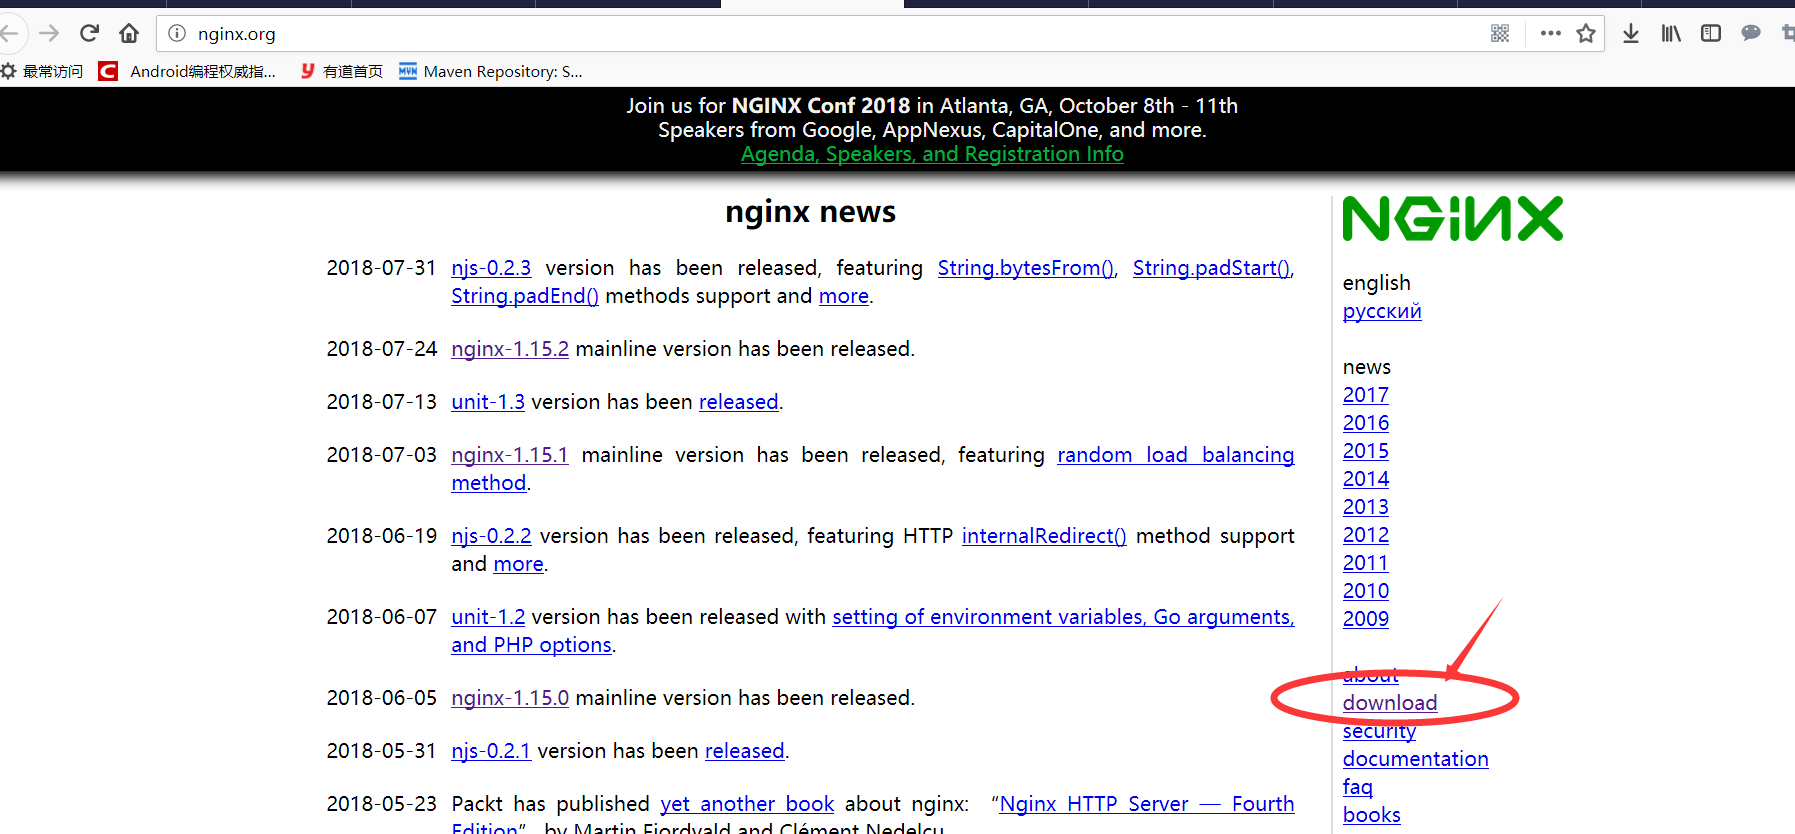Open the 最常访问 bookmark folder
This screenshot has height=834, width=1795.
coord(42,72)
